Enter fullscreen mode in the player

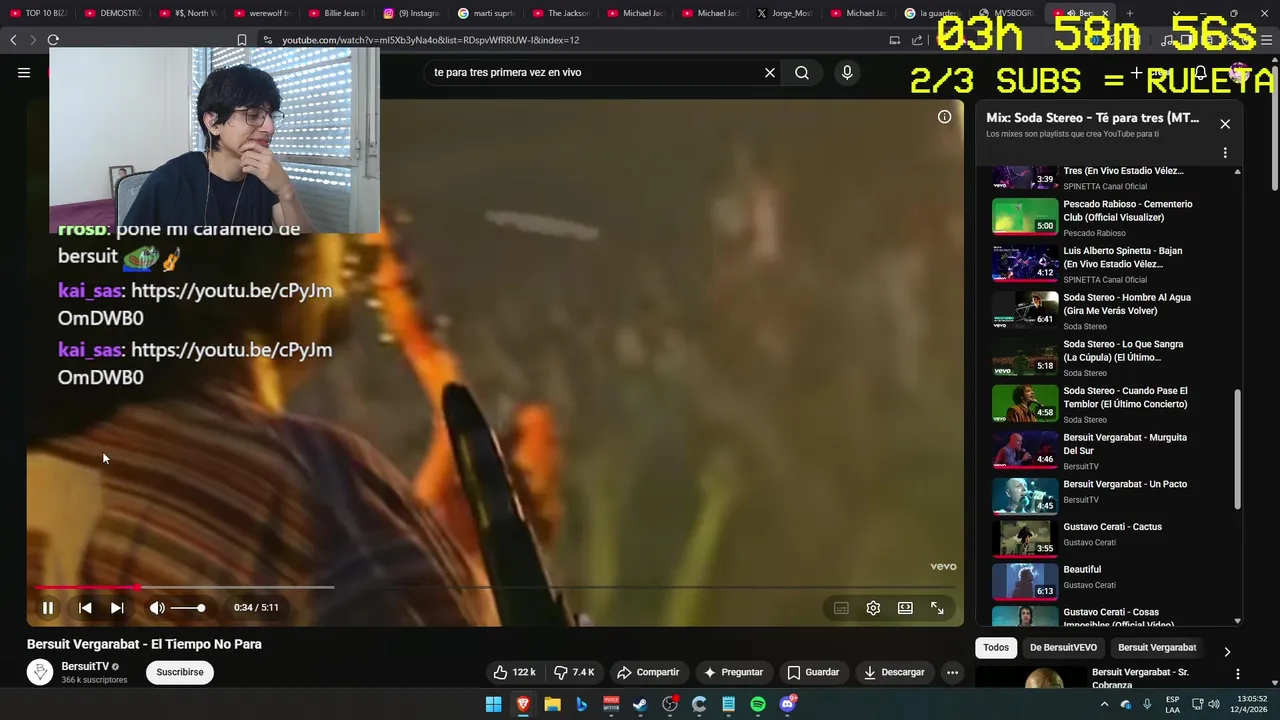tap(937, 608)
